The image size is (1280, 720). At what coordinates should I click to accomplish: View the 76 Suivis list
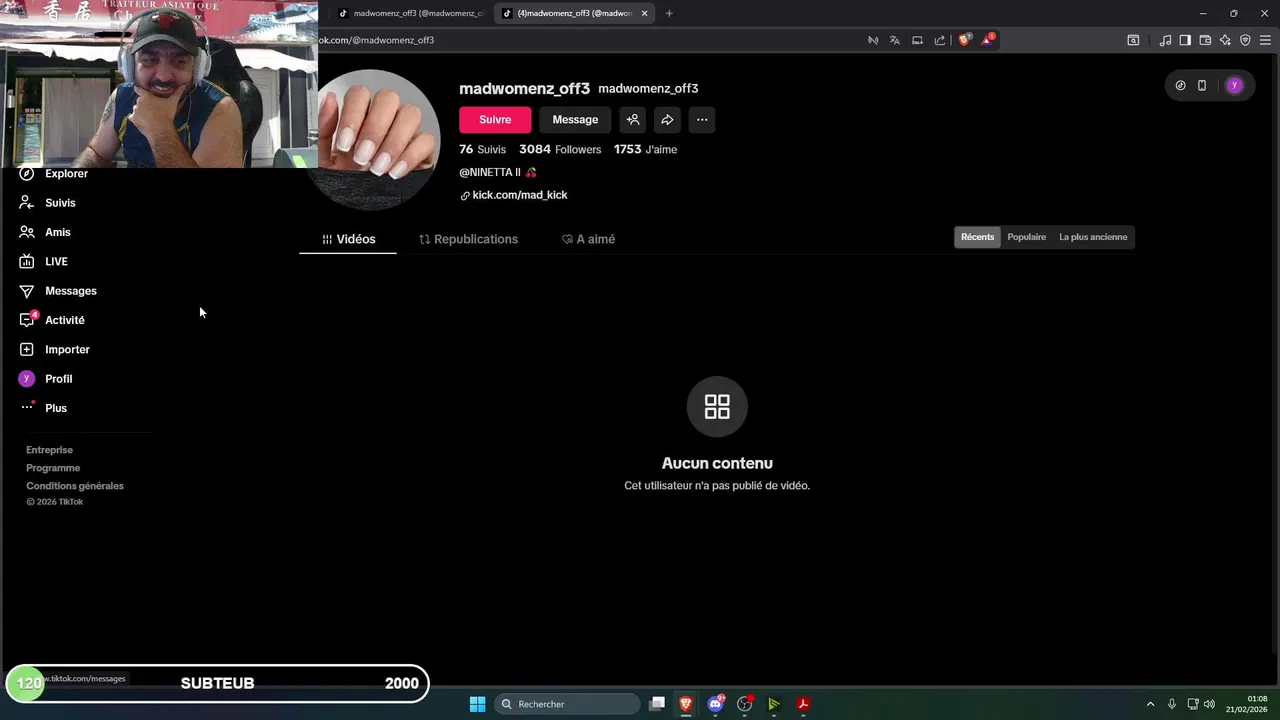click(x=482, y=149)
